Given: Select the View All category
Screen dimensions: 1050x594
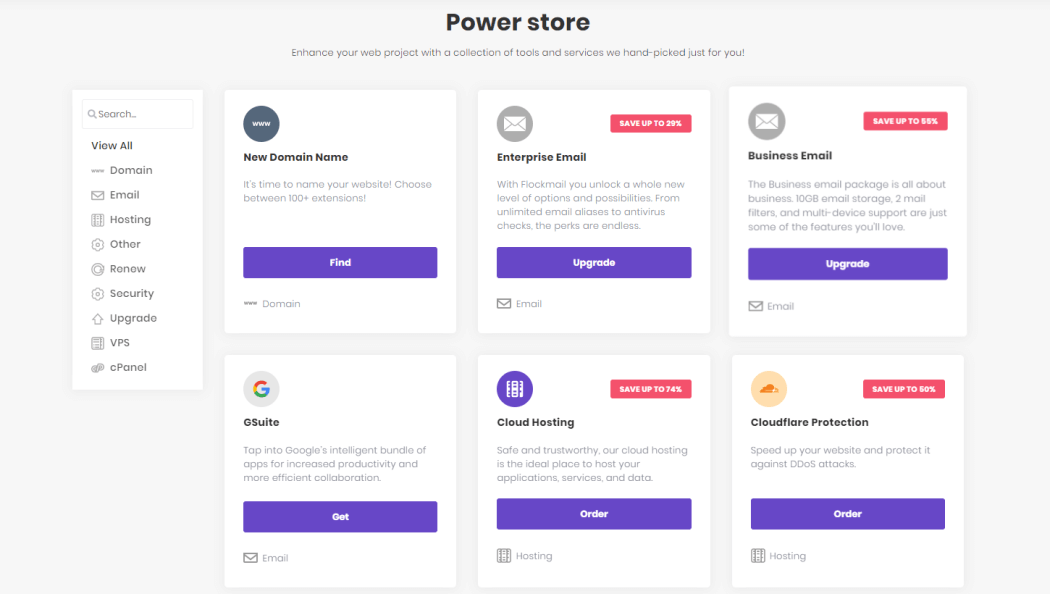Looking at the screenshot, I should pyautogui.click(x=112, y=145).
